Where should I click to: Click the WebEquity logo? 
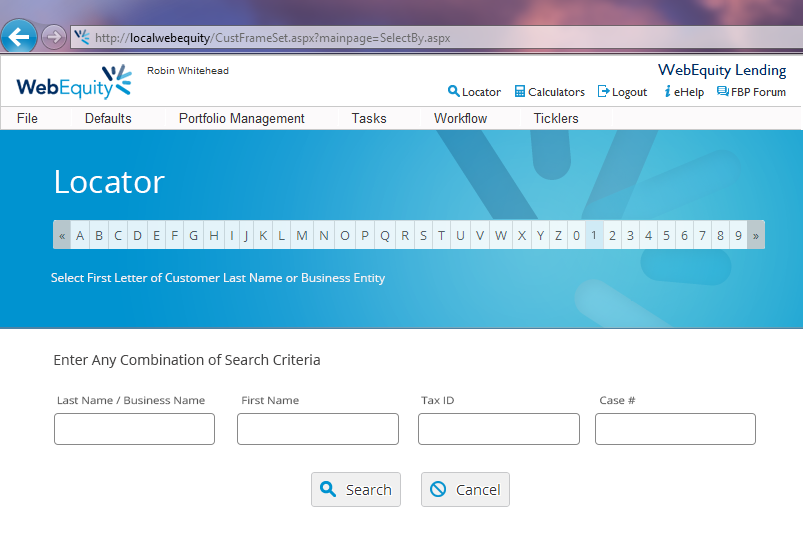(74, 83)
